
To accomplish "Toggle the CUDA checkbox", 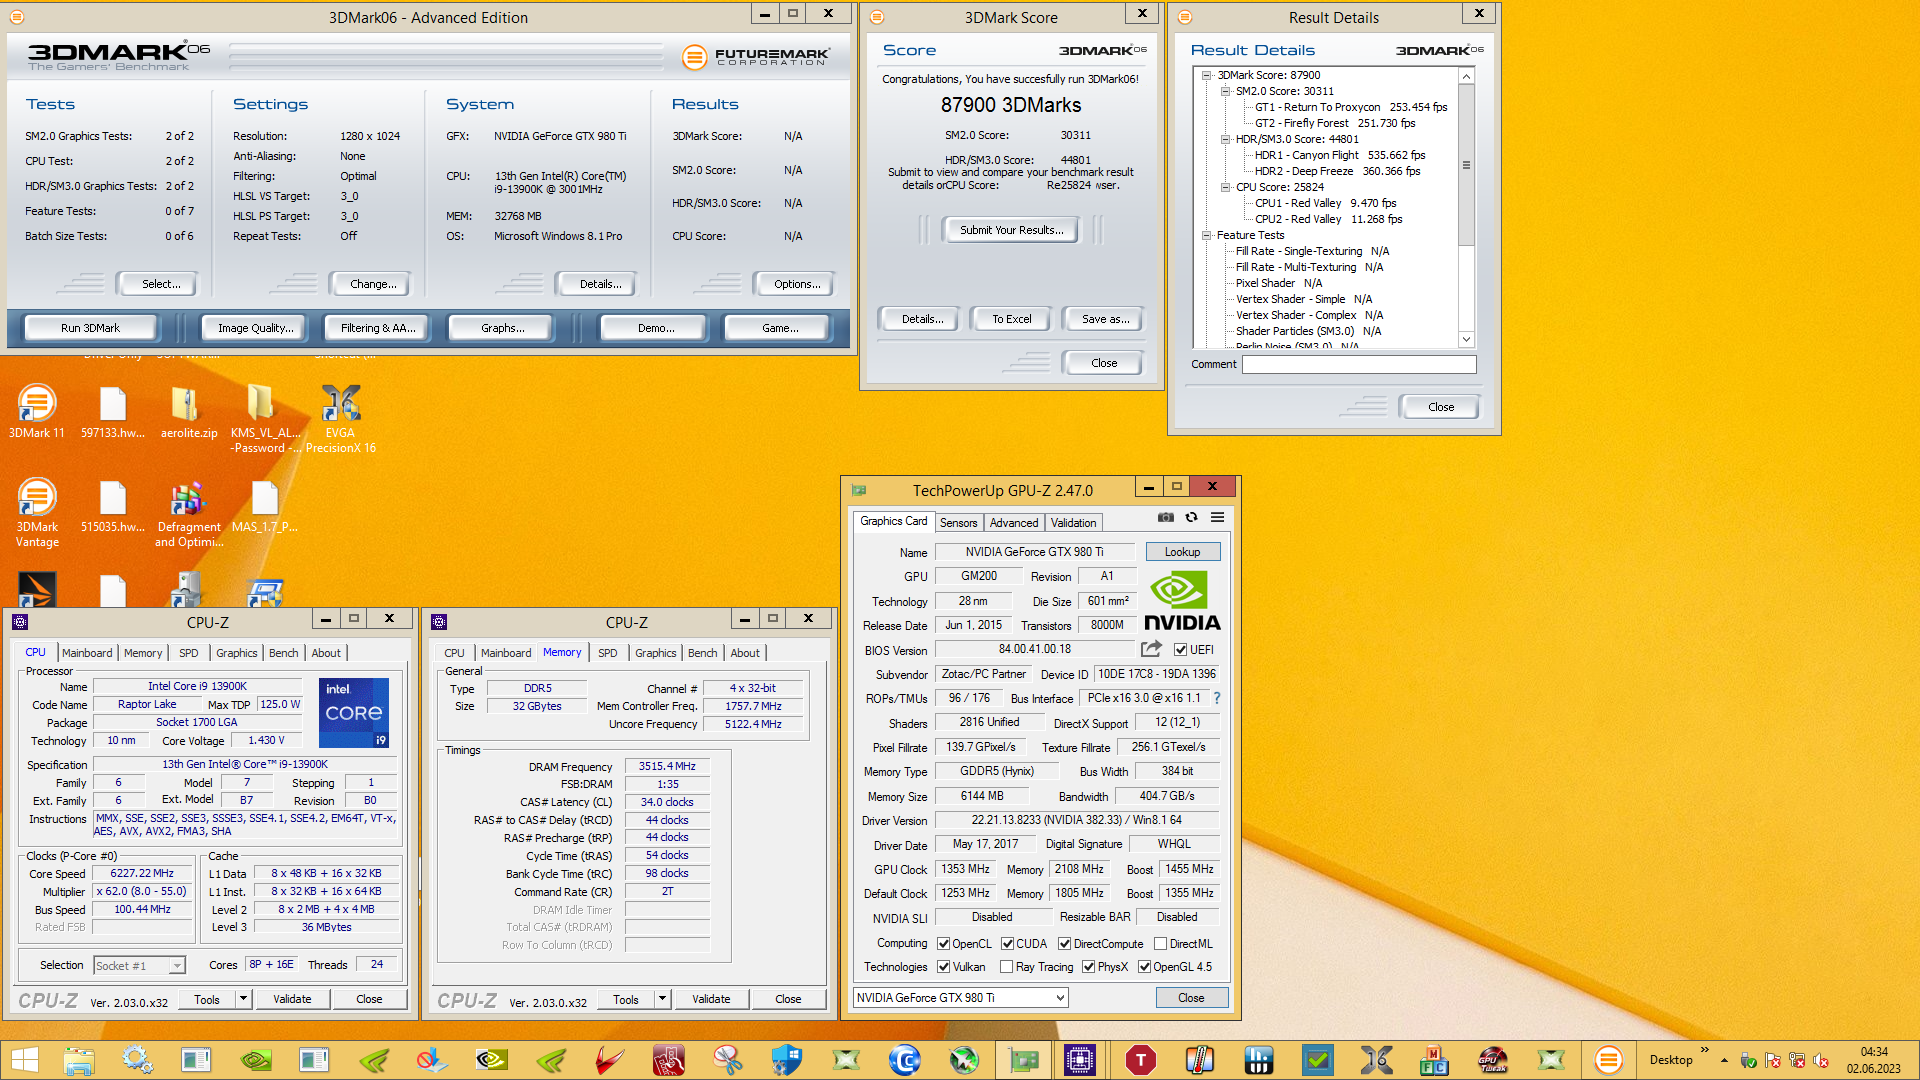I will (x=1008, y=943).
